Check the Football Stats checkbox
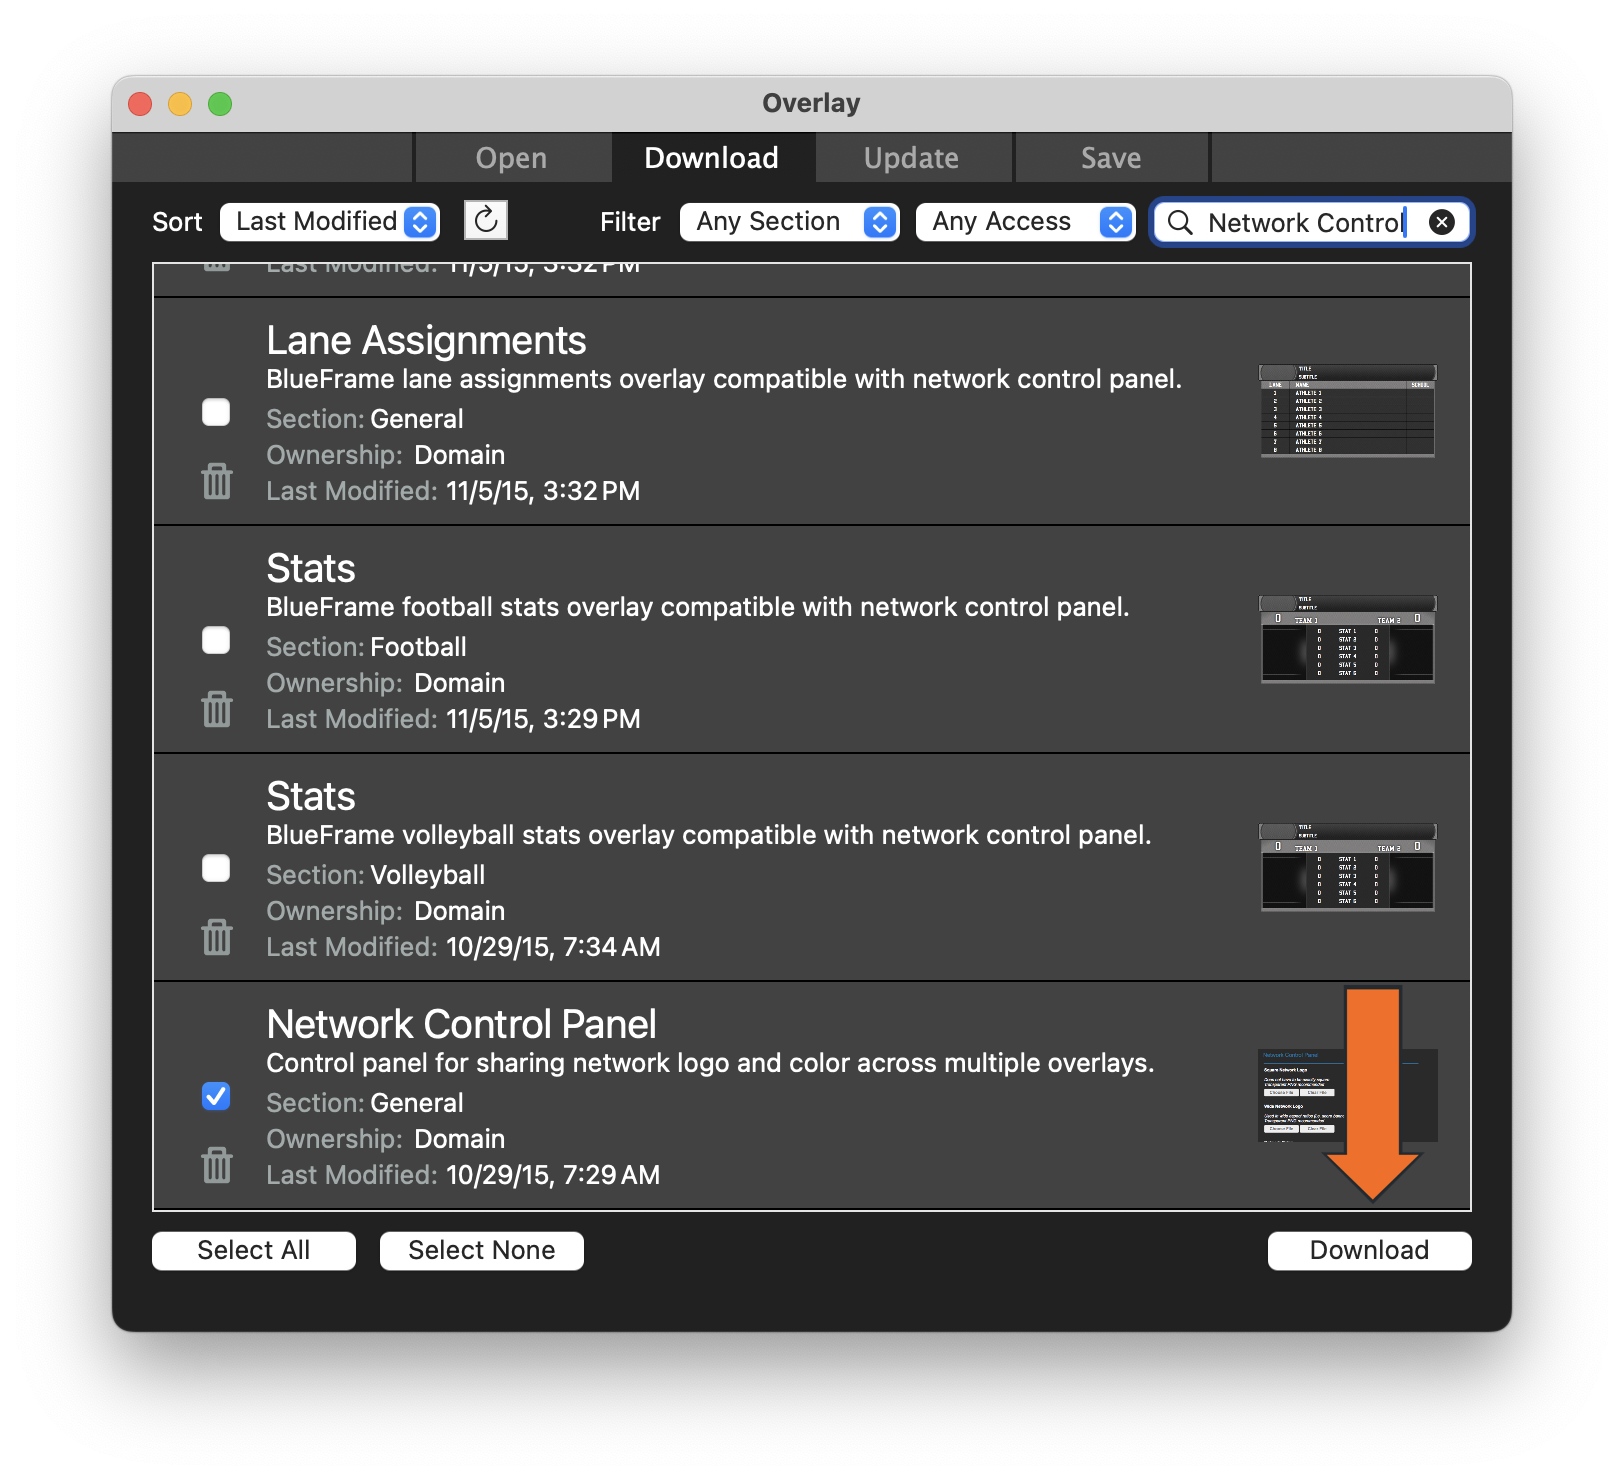 pos(216,640)
